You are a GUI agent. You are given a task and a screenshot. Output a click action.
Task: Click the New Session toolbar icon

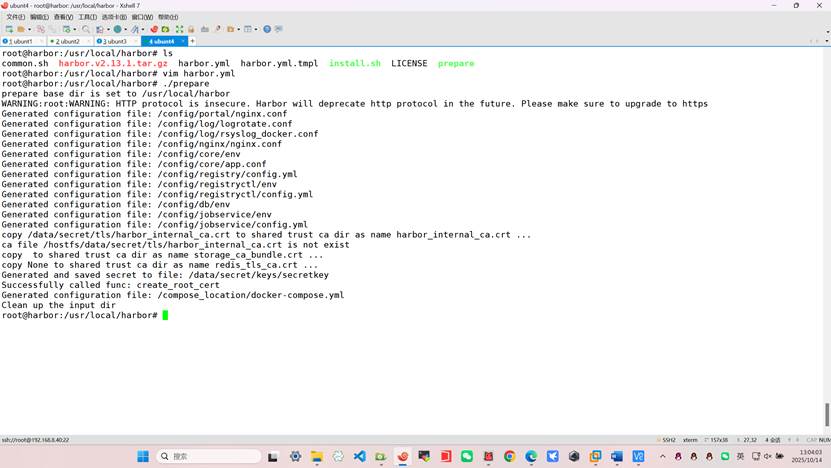pos(9,29)
